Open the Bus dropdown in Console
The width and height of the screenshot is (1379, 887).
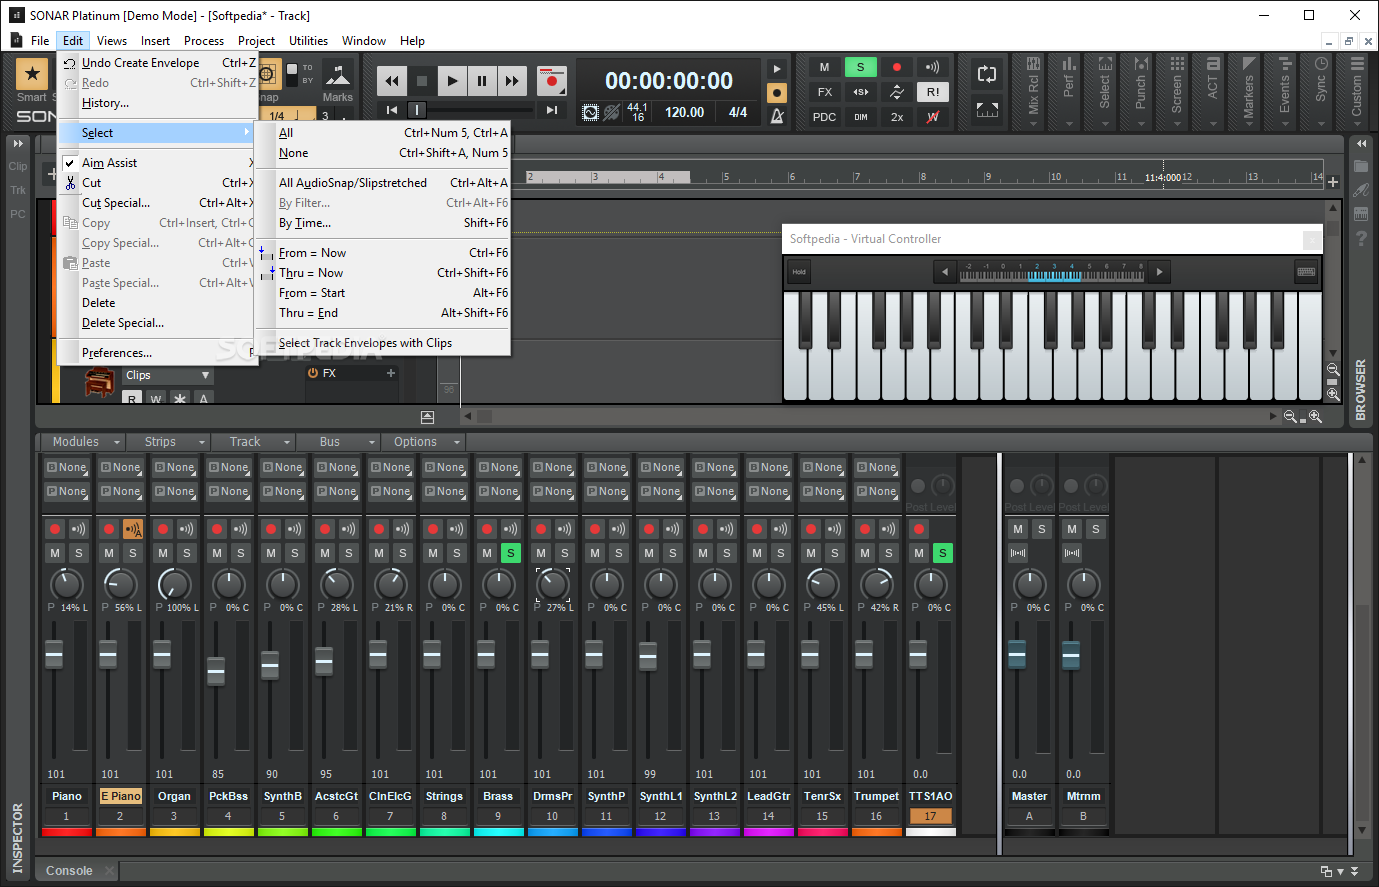(x=338, y=442)
